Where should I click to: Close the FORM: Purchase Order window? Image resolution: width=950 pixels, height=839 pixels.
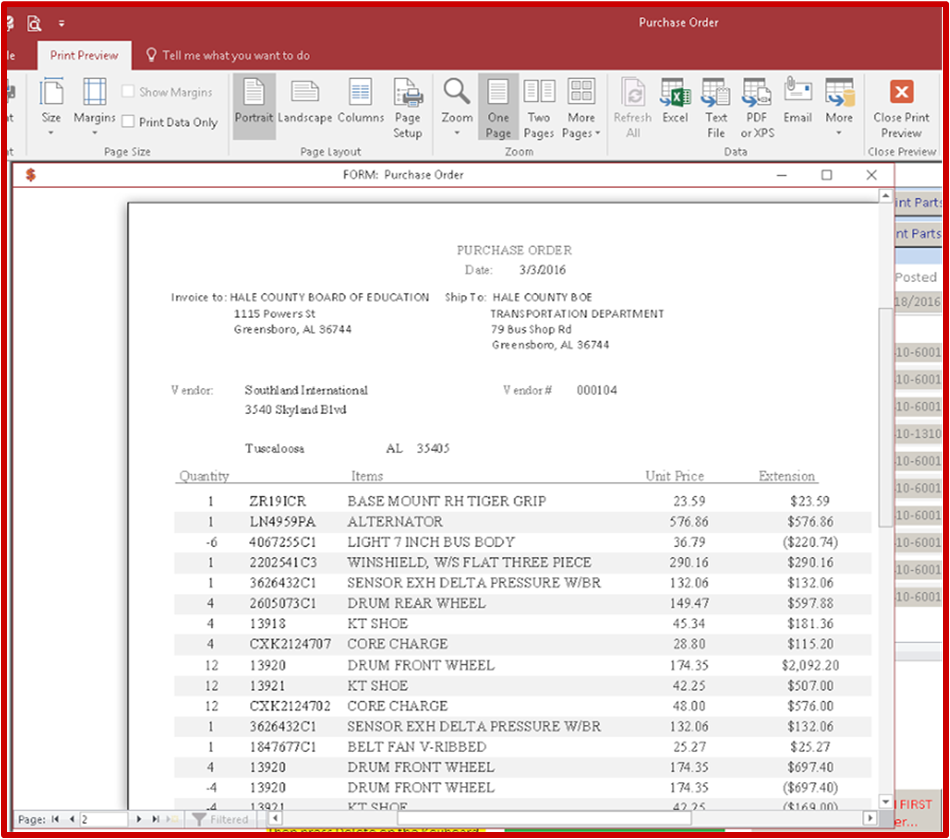pos(871,175)
